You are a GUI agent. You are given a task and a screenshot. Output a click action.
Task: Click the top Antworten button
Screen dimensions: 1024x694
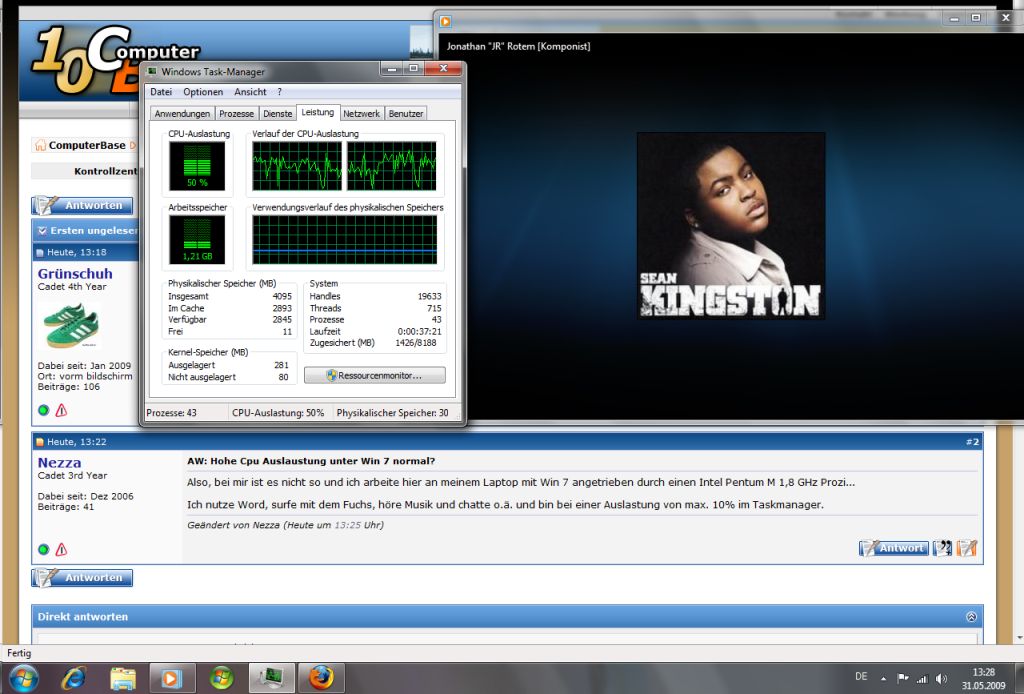[x=82, y=205]
